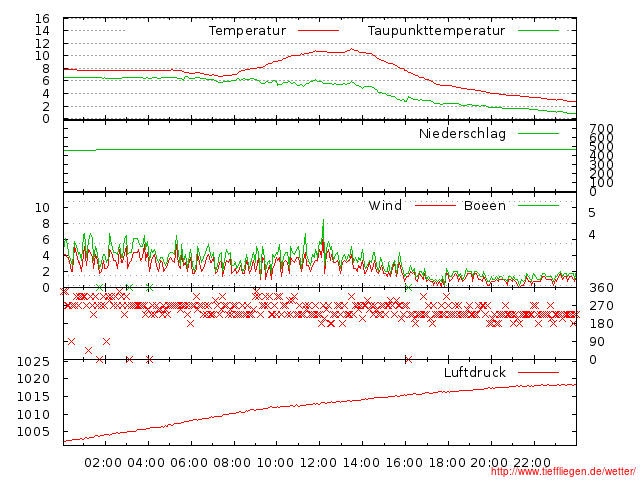
Task: Click the green Taupunkttemperatur legend line
Action: [x=538, y=31]
